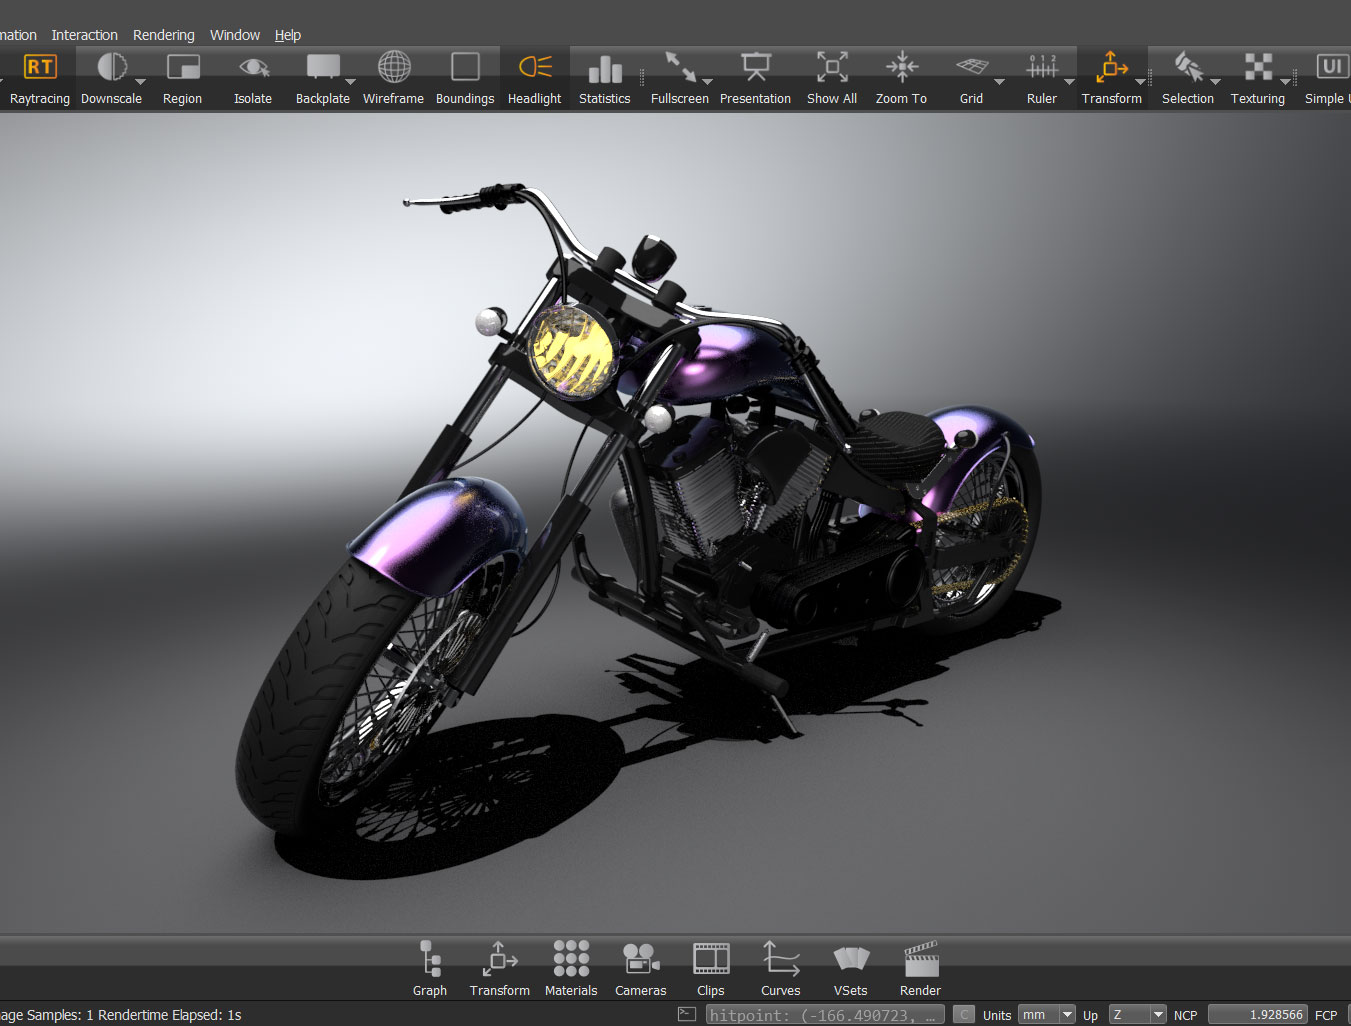Open the Rendering menu
The image size is (1351, 1026).
point(164,35)
